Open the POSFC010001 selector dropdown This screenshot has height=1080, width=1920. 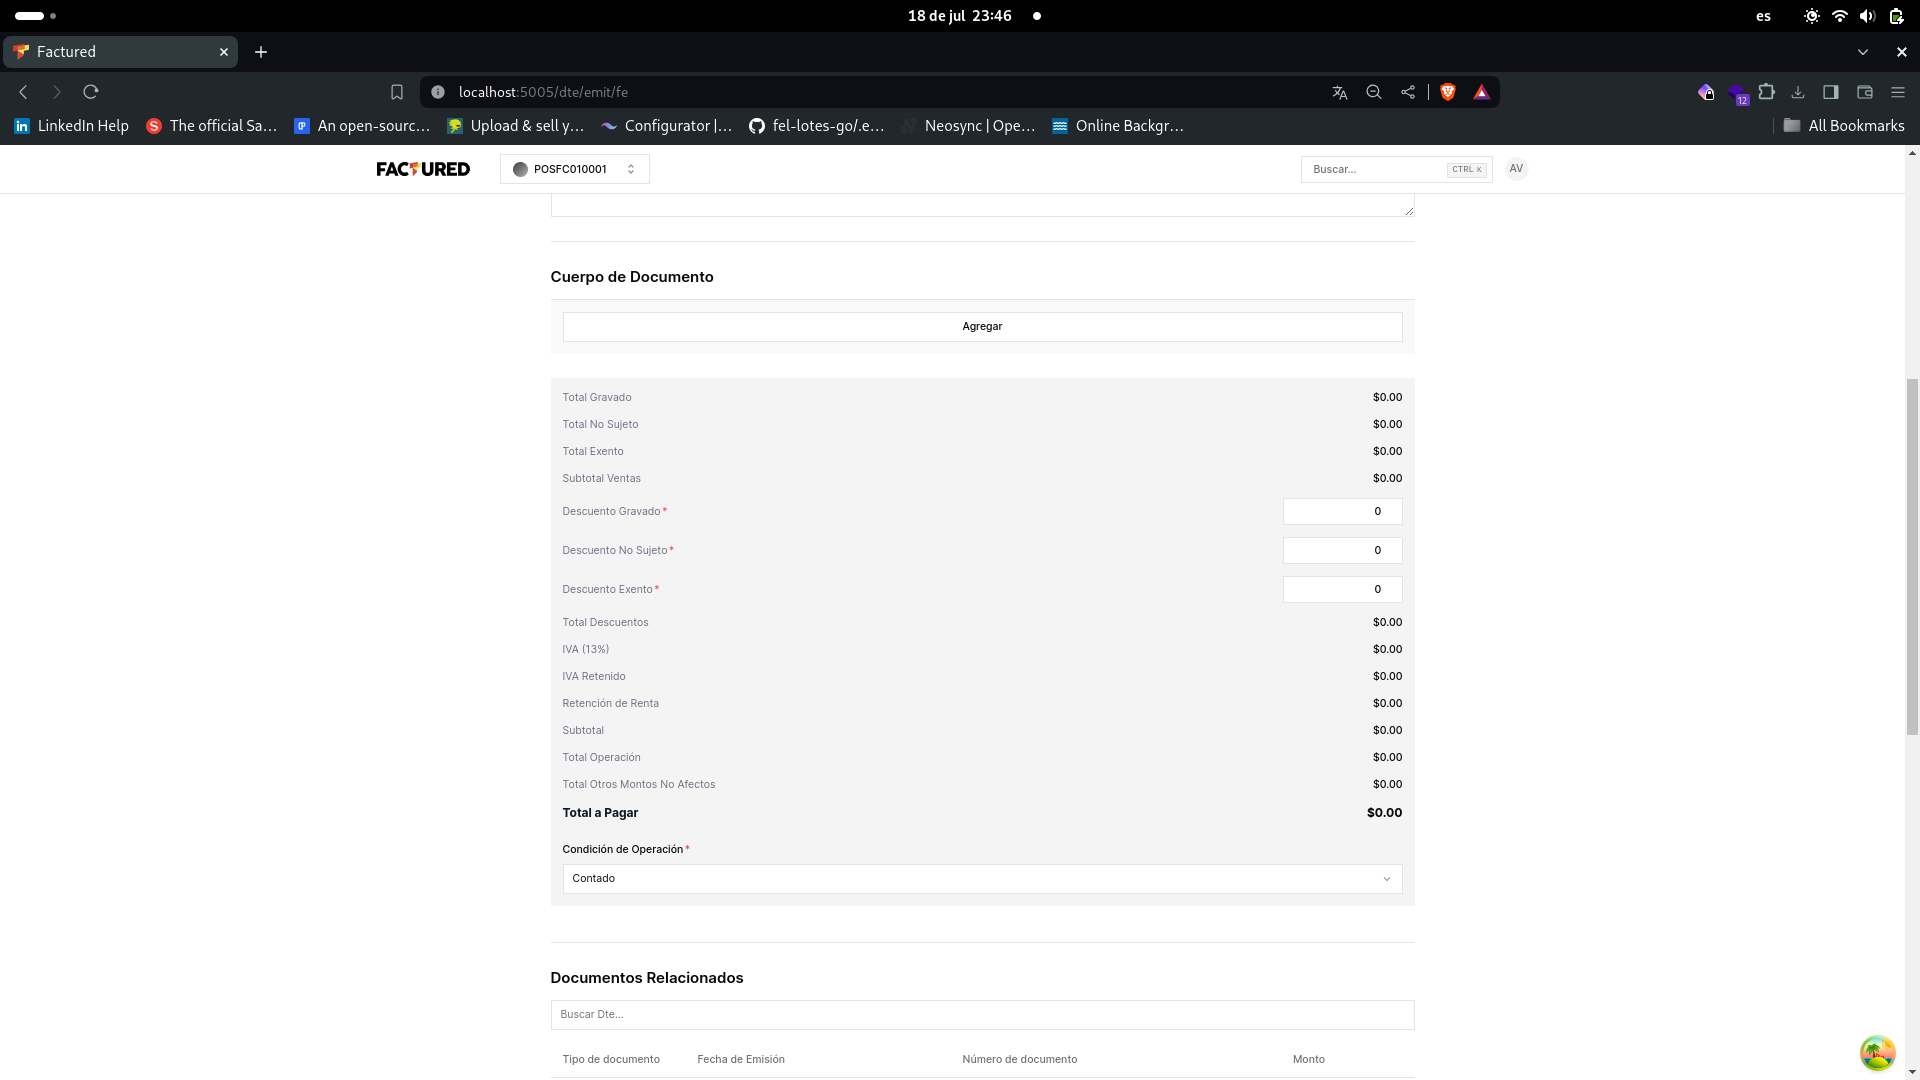click(574, 169)
